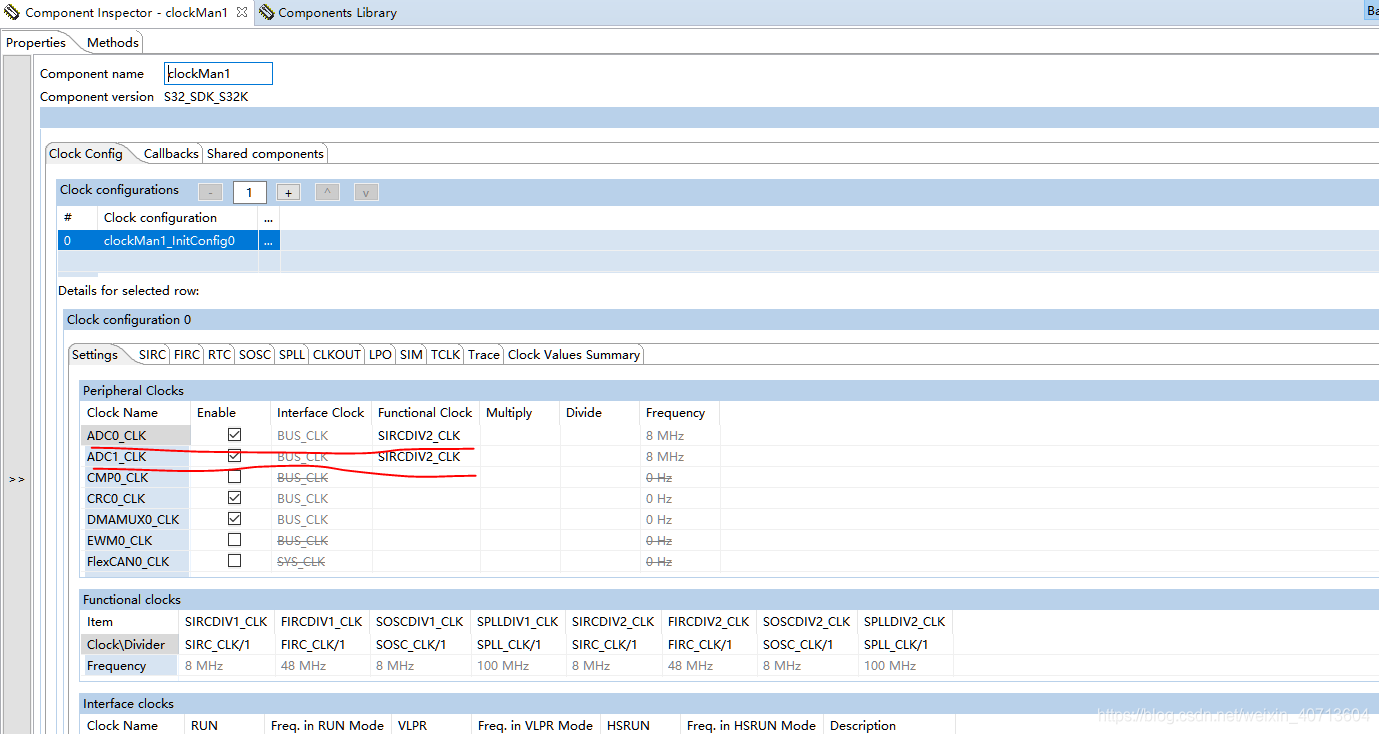1379x734 pixels.
Task: Click SOSCDIV2_CLK divider cell SOSC_CLK/1
Action: tap(807, 644)
